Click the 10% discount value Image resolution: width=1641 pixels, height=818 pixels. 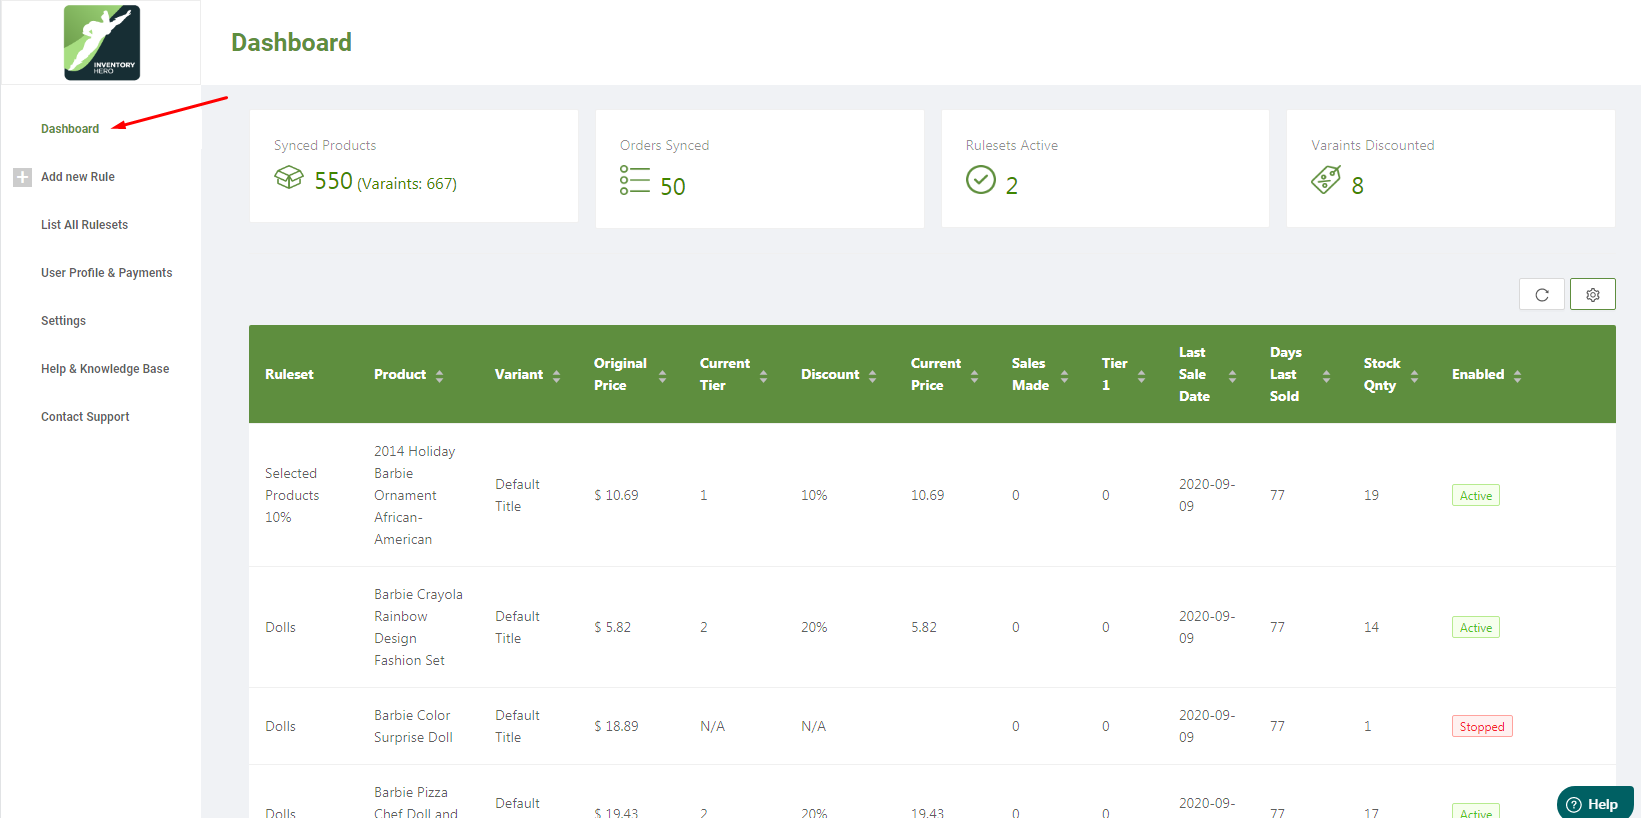(814, 495)
